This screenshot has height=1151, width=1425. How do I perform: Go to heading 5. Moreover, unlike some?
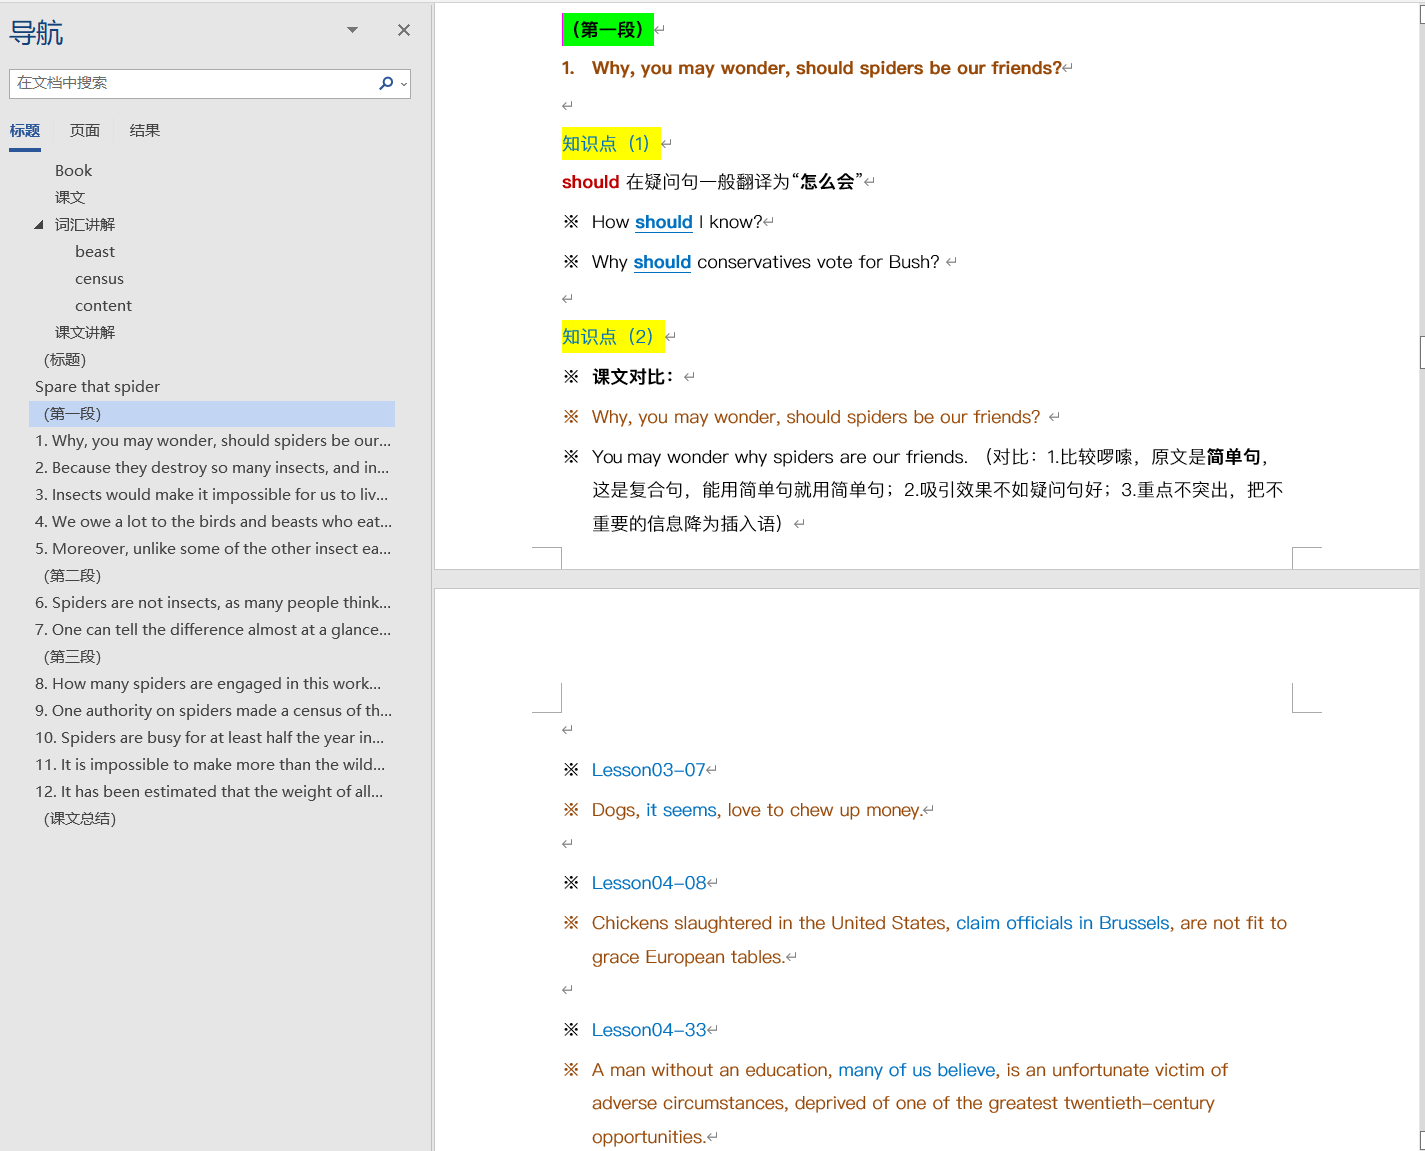coord(213,549)
